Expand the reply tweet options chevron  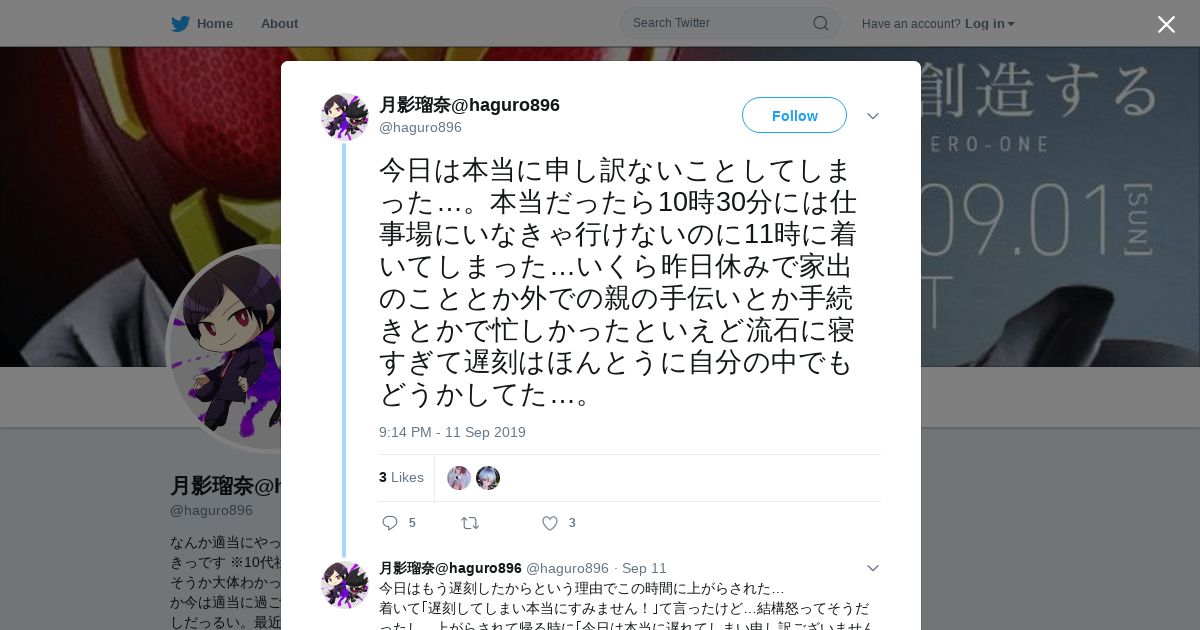[x=873, y=568]
